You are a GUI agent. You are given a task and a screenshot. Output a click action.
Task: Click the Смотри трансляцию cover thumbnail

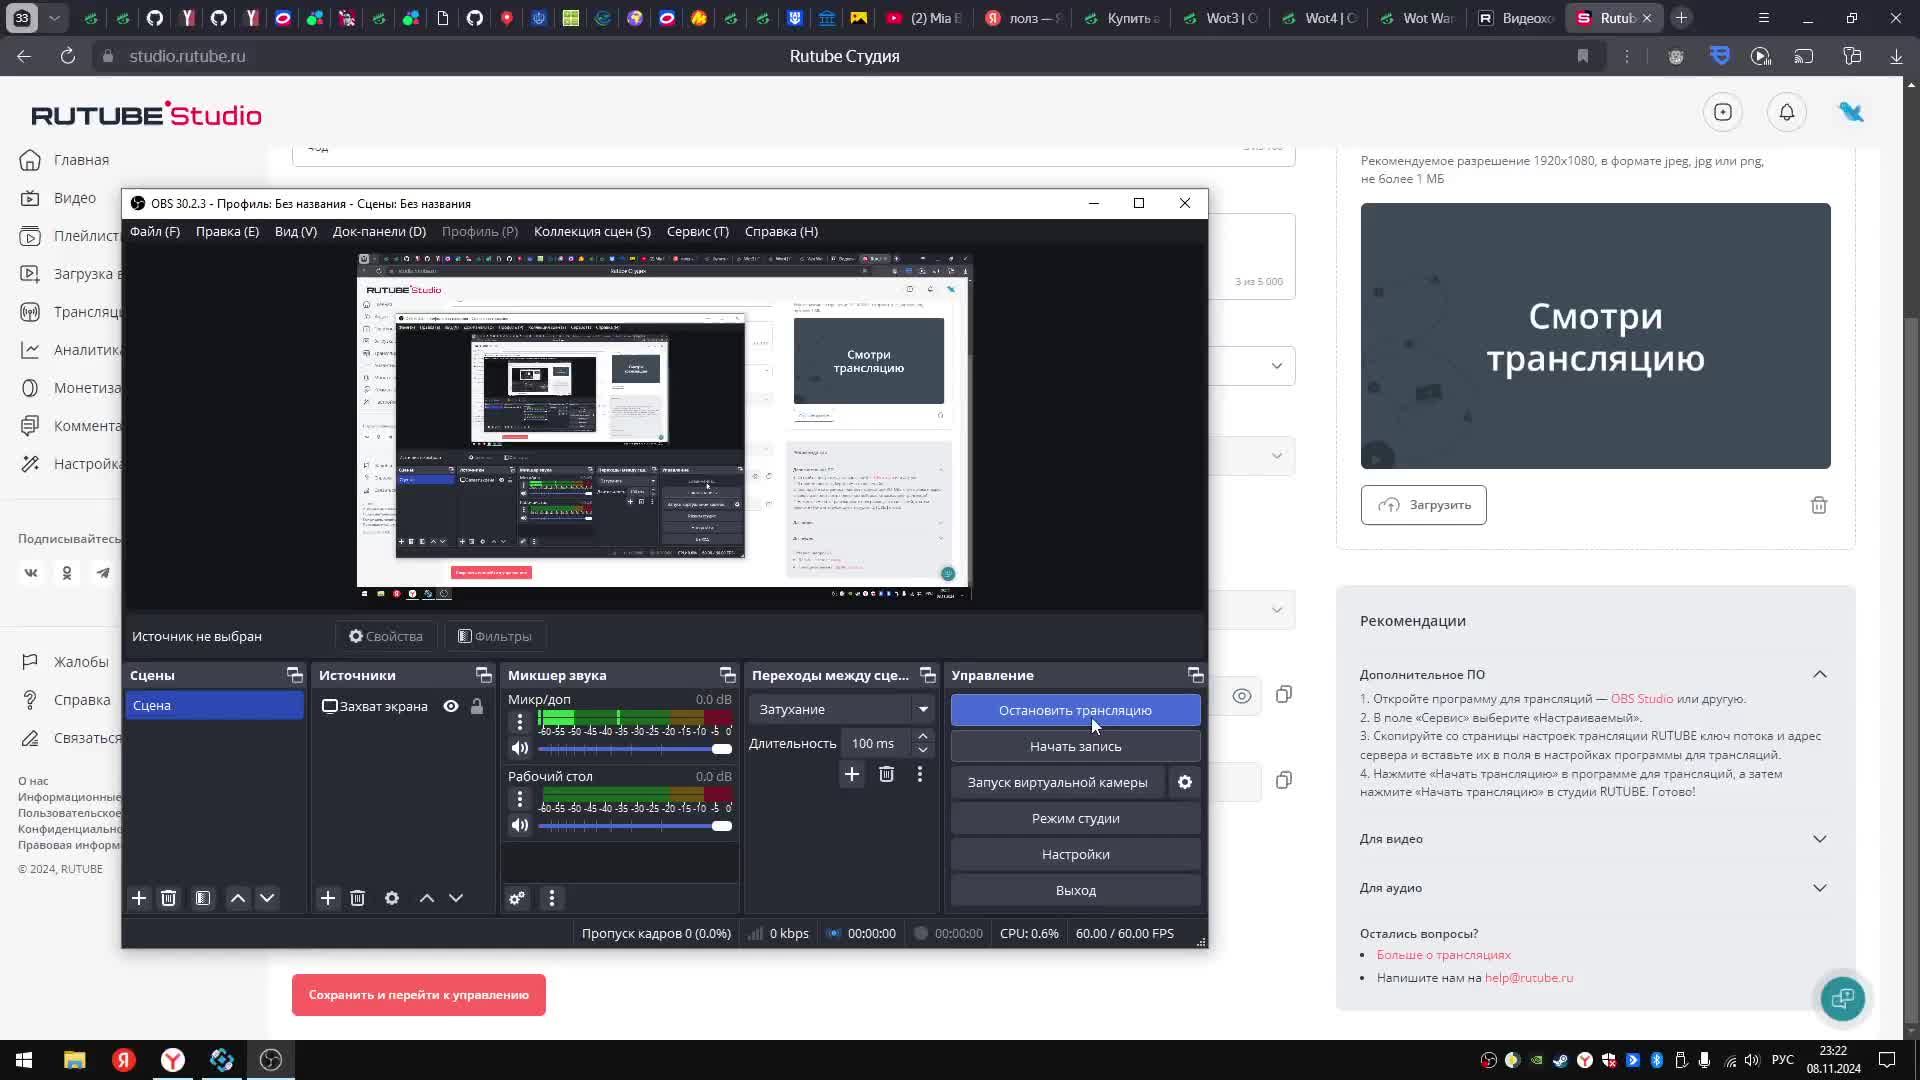tap(1595, 336)
